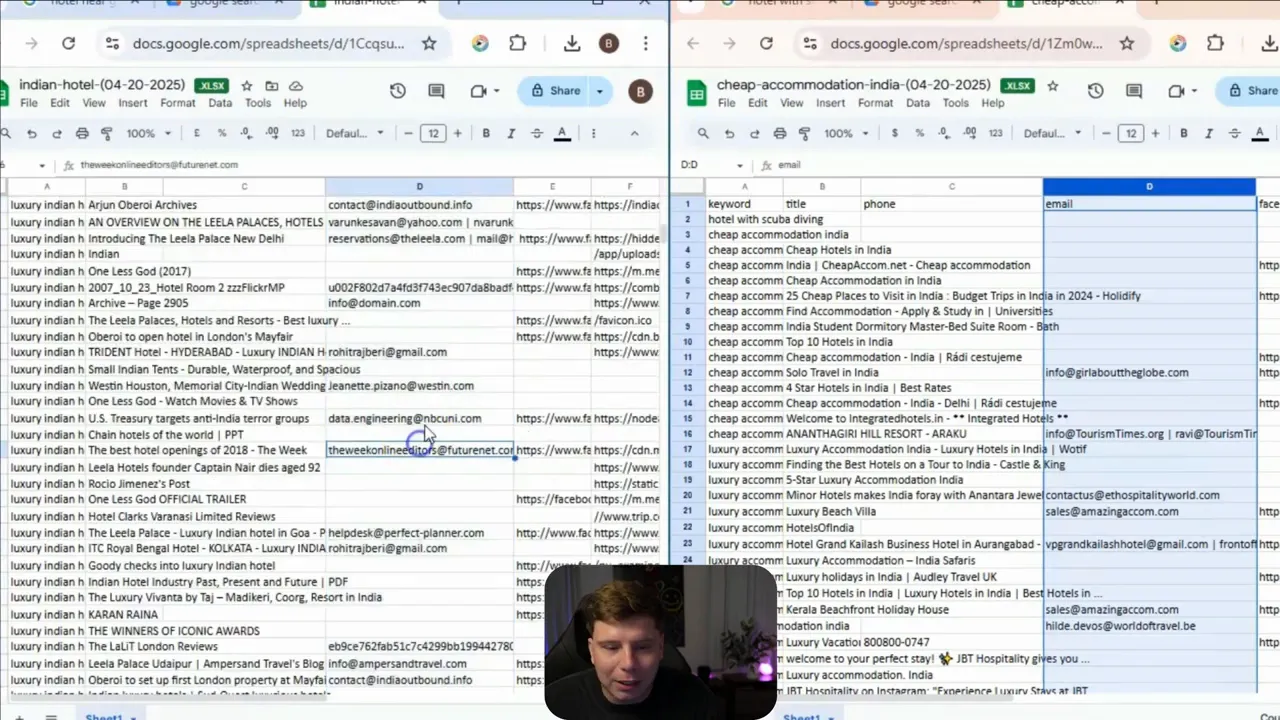Decrease font size in indian-hotel toolbar

point(408,133)
